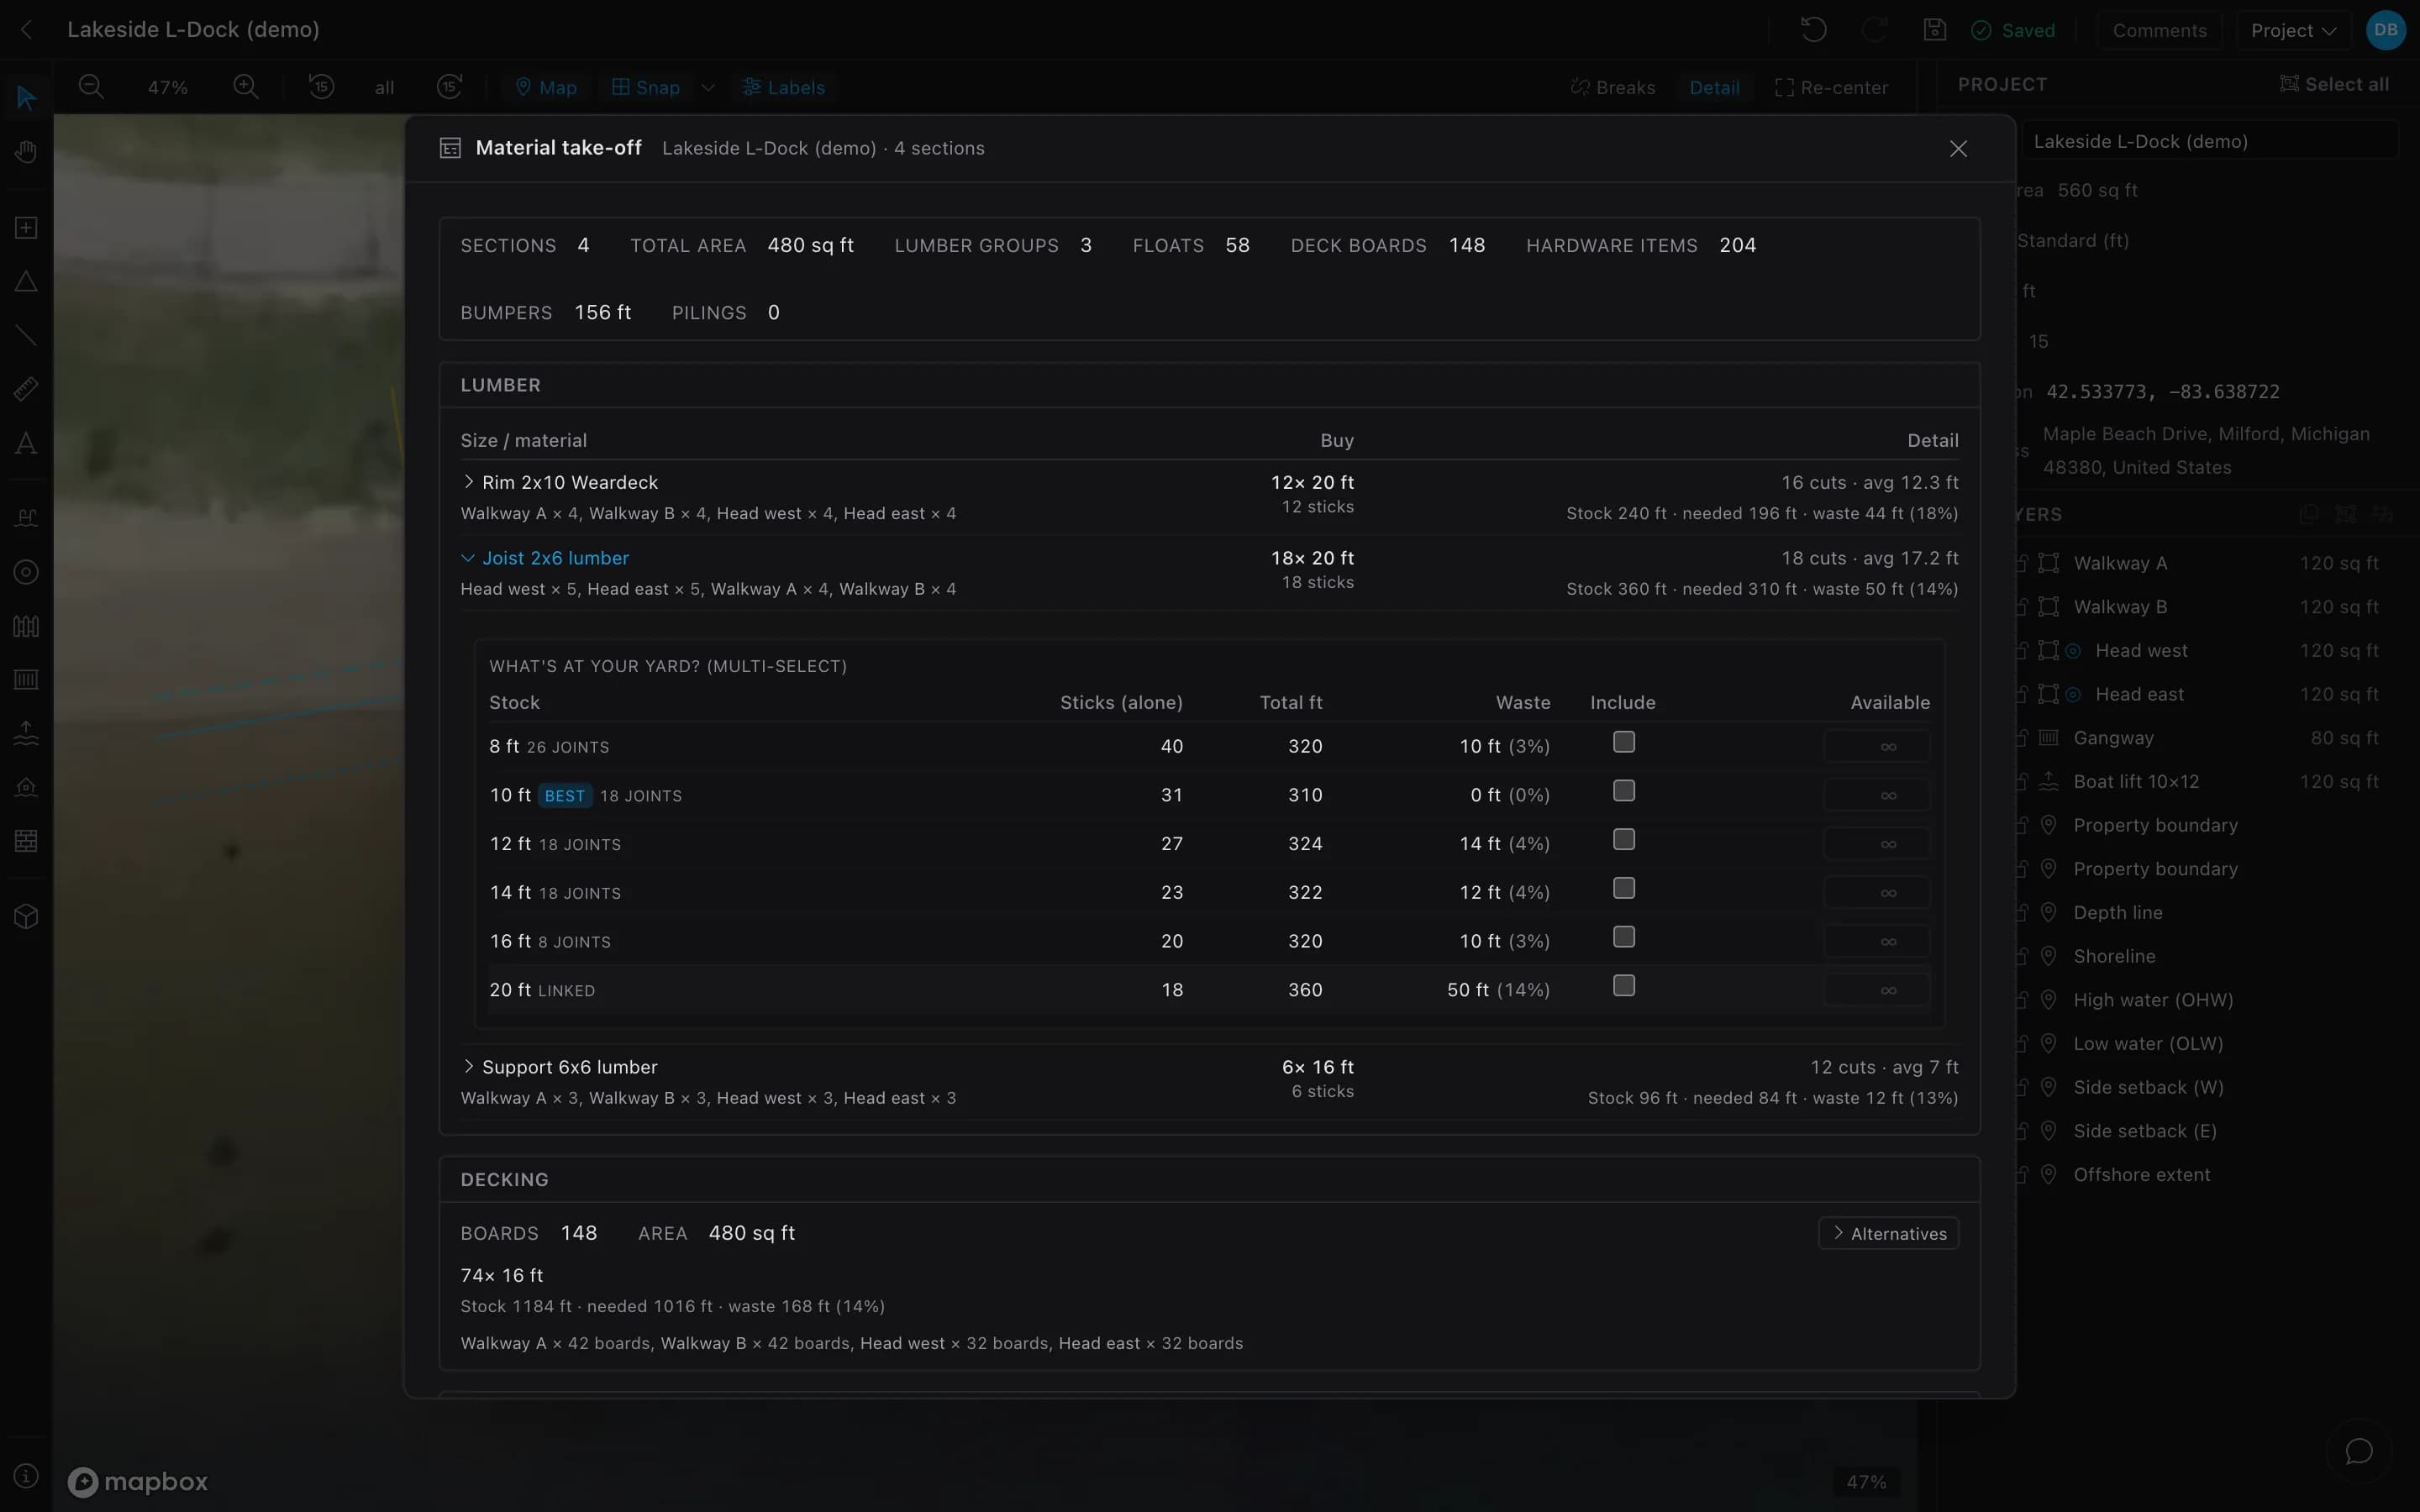Check Include for 10 ft BEST stock
Viewport: 2420px width, 1512px height.
click(x=1624, y=791)
